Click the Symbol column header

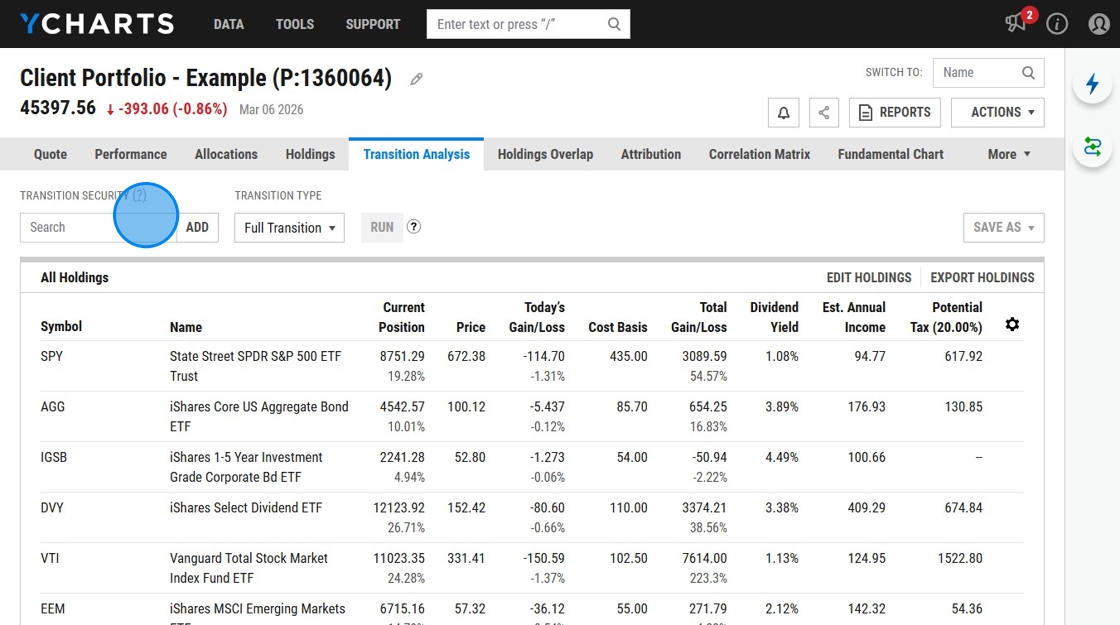61,326
